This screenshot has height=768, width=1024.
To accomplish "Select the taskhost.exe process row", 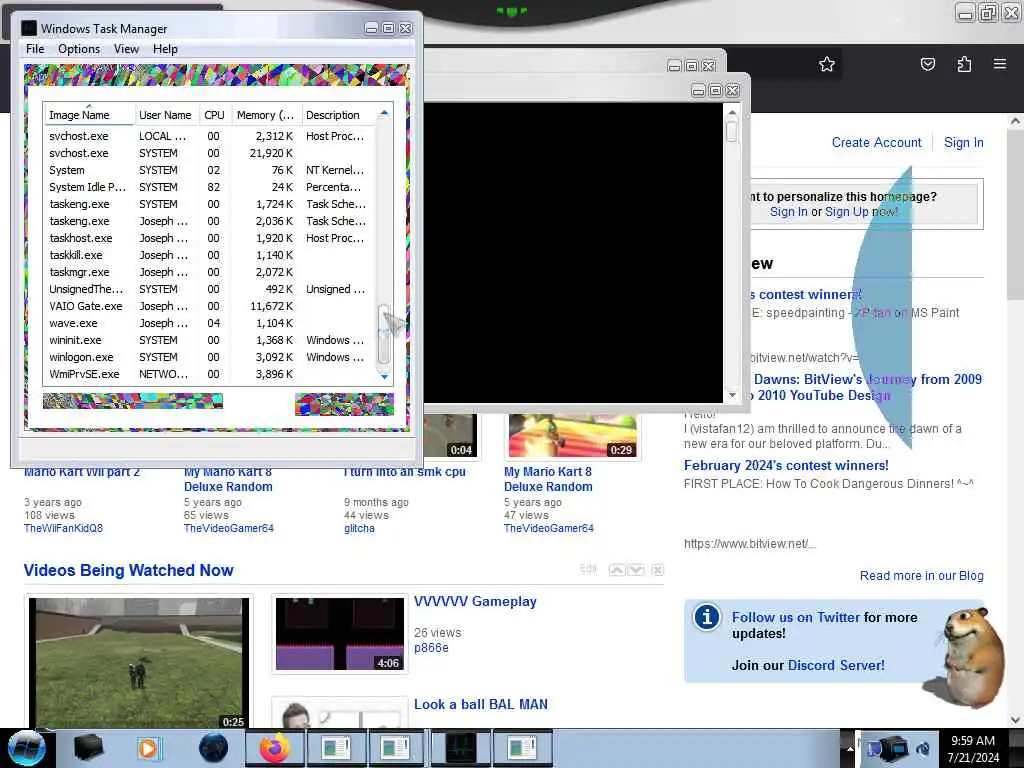I will pyautogui.click(x=209, y=238).
